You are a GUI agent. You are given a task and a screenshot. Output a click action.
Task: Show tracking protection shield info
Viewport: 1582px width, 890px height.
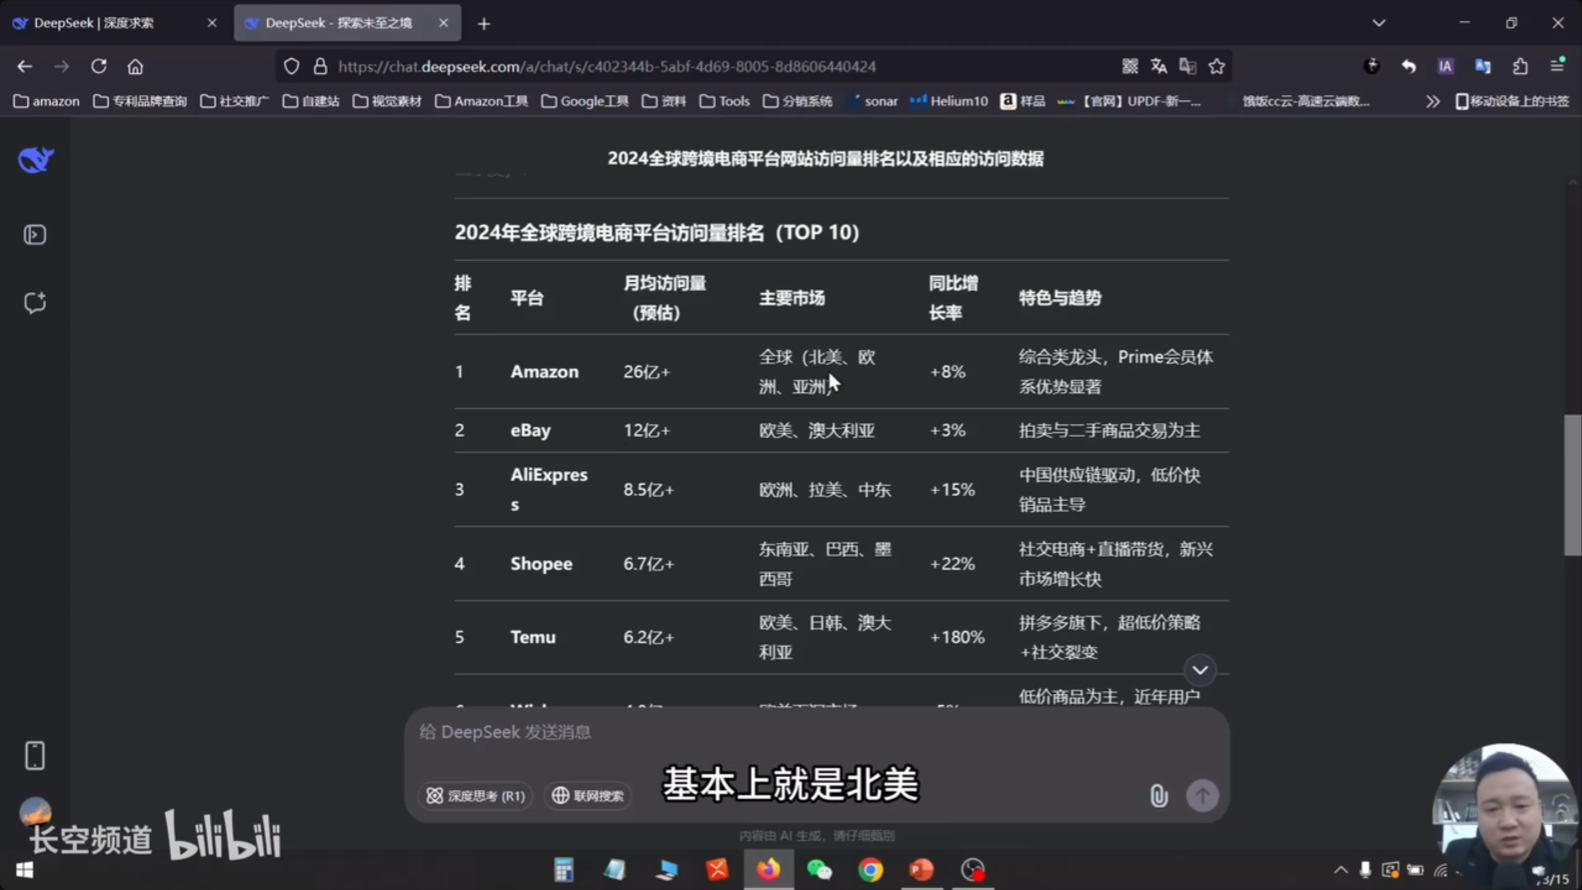(291, 66)
